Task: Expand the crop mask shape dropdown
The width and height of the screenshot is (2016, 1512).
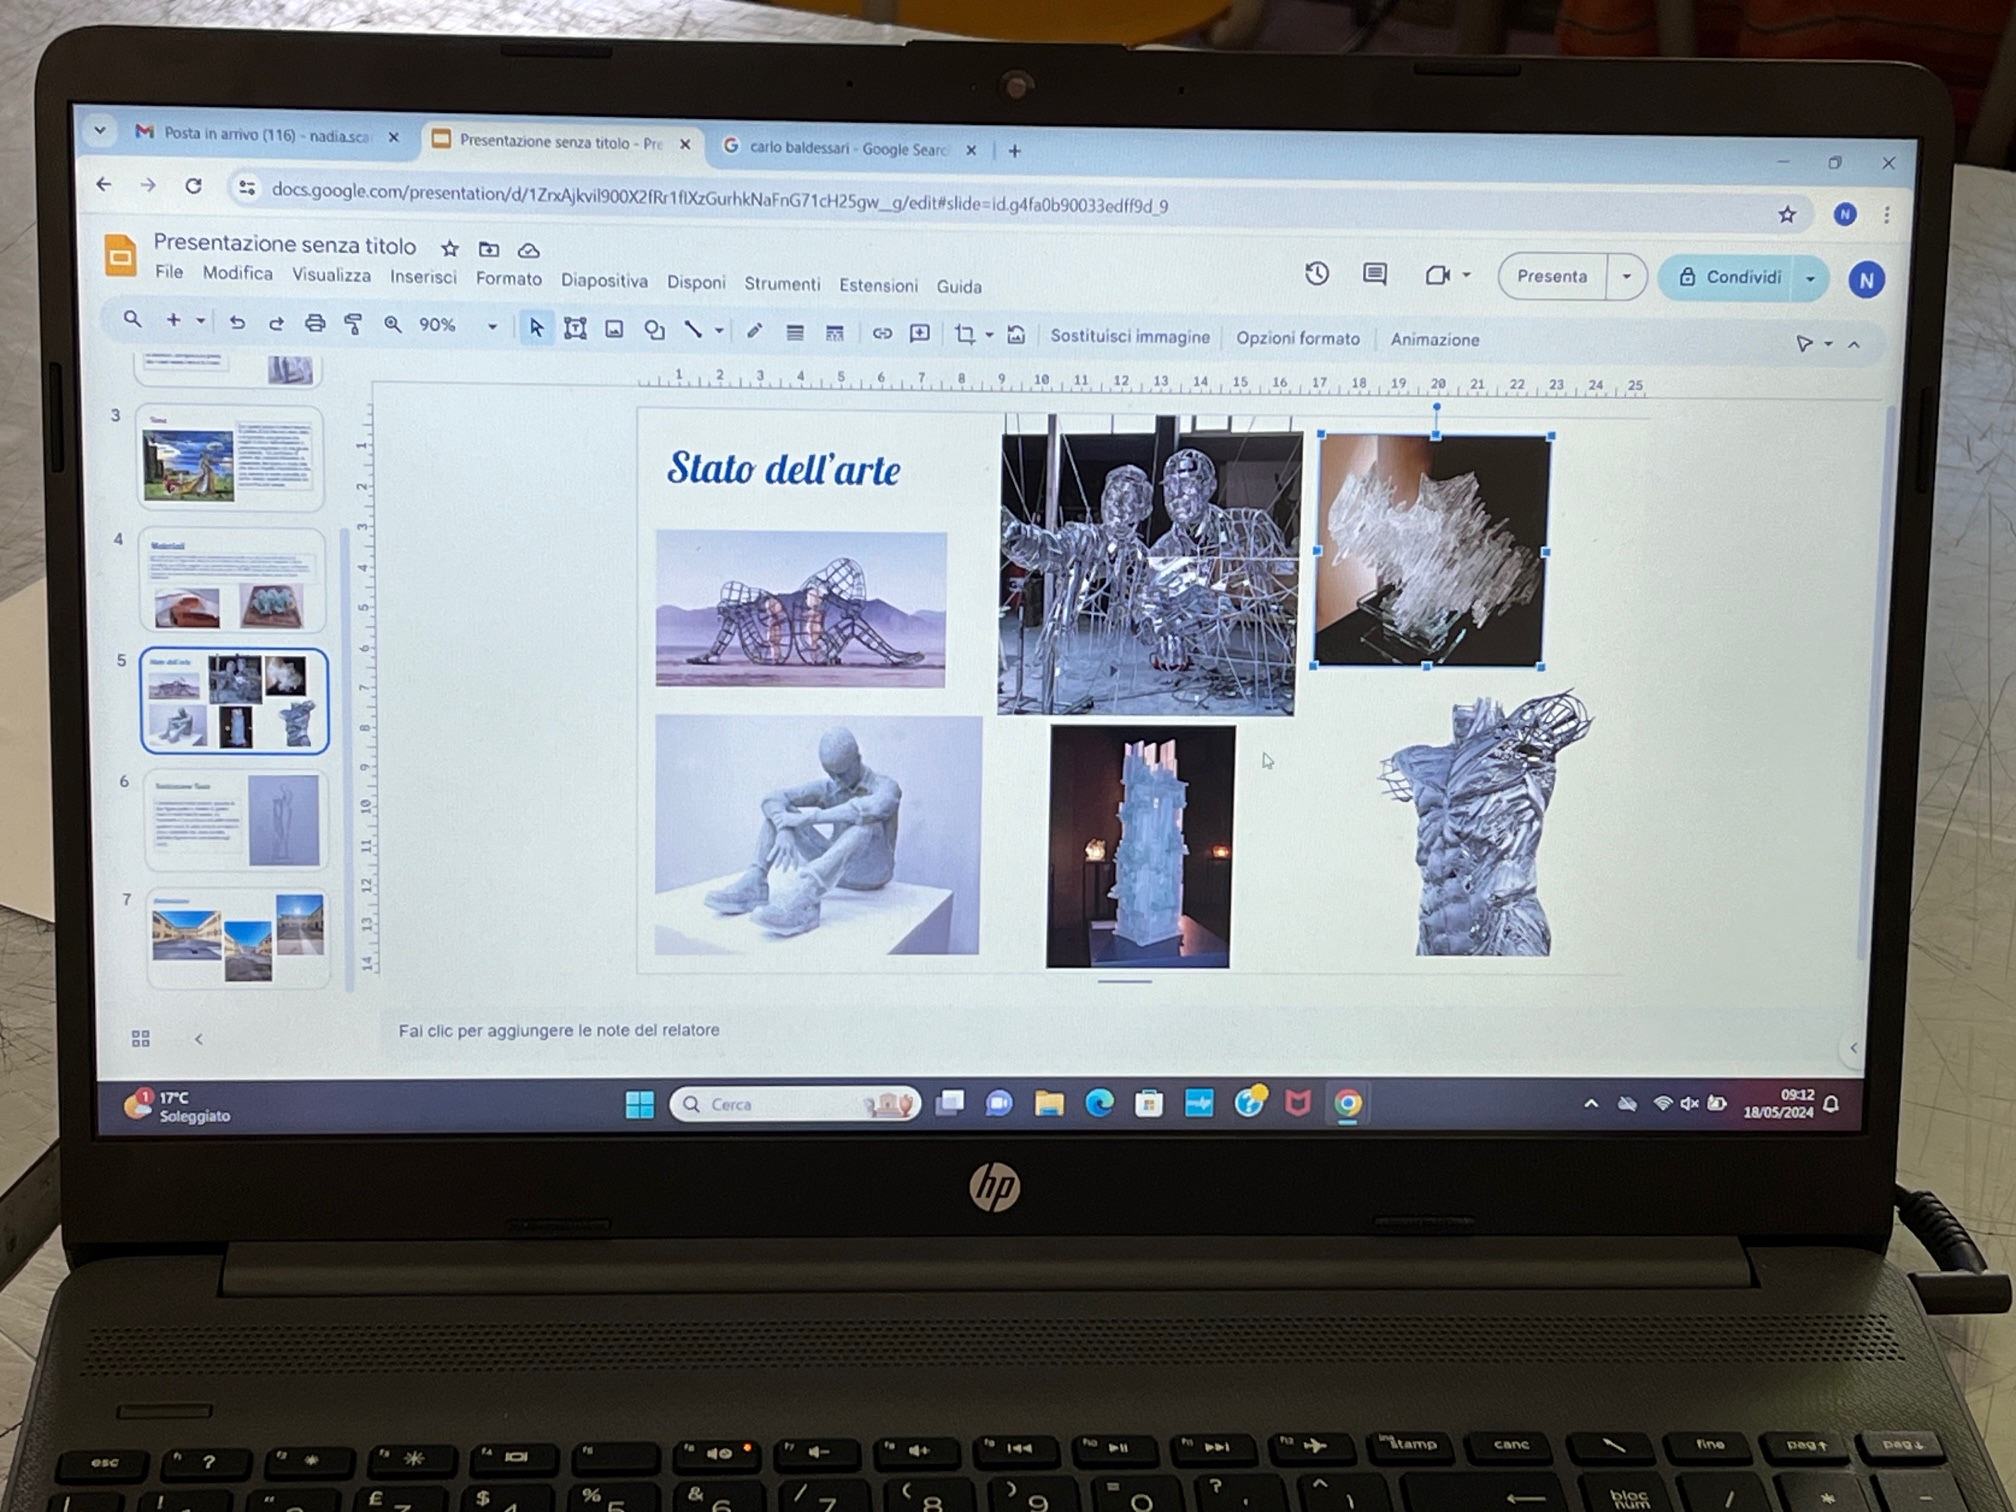Action: pos(989,335)
